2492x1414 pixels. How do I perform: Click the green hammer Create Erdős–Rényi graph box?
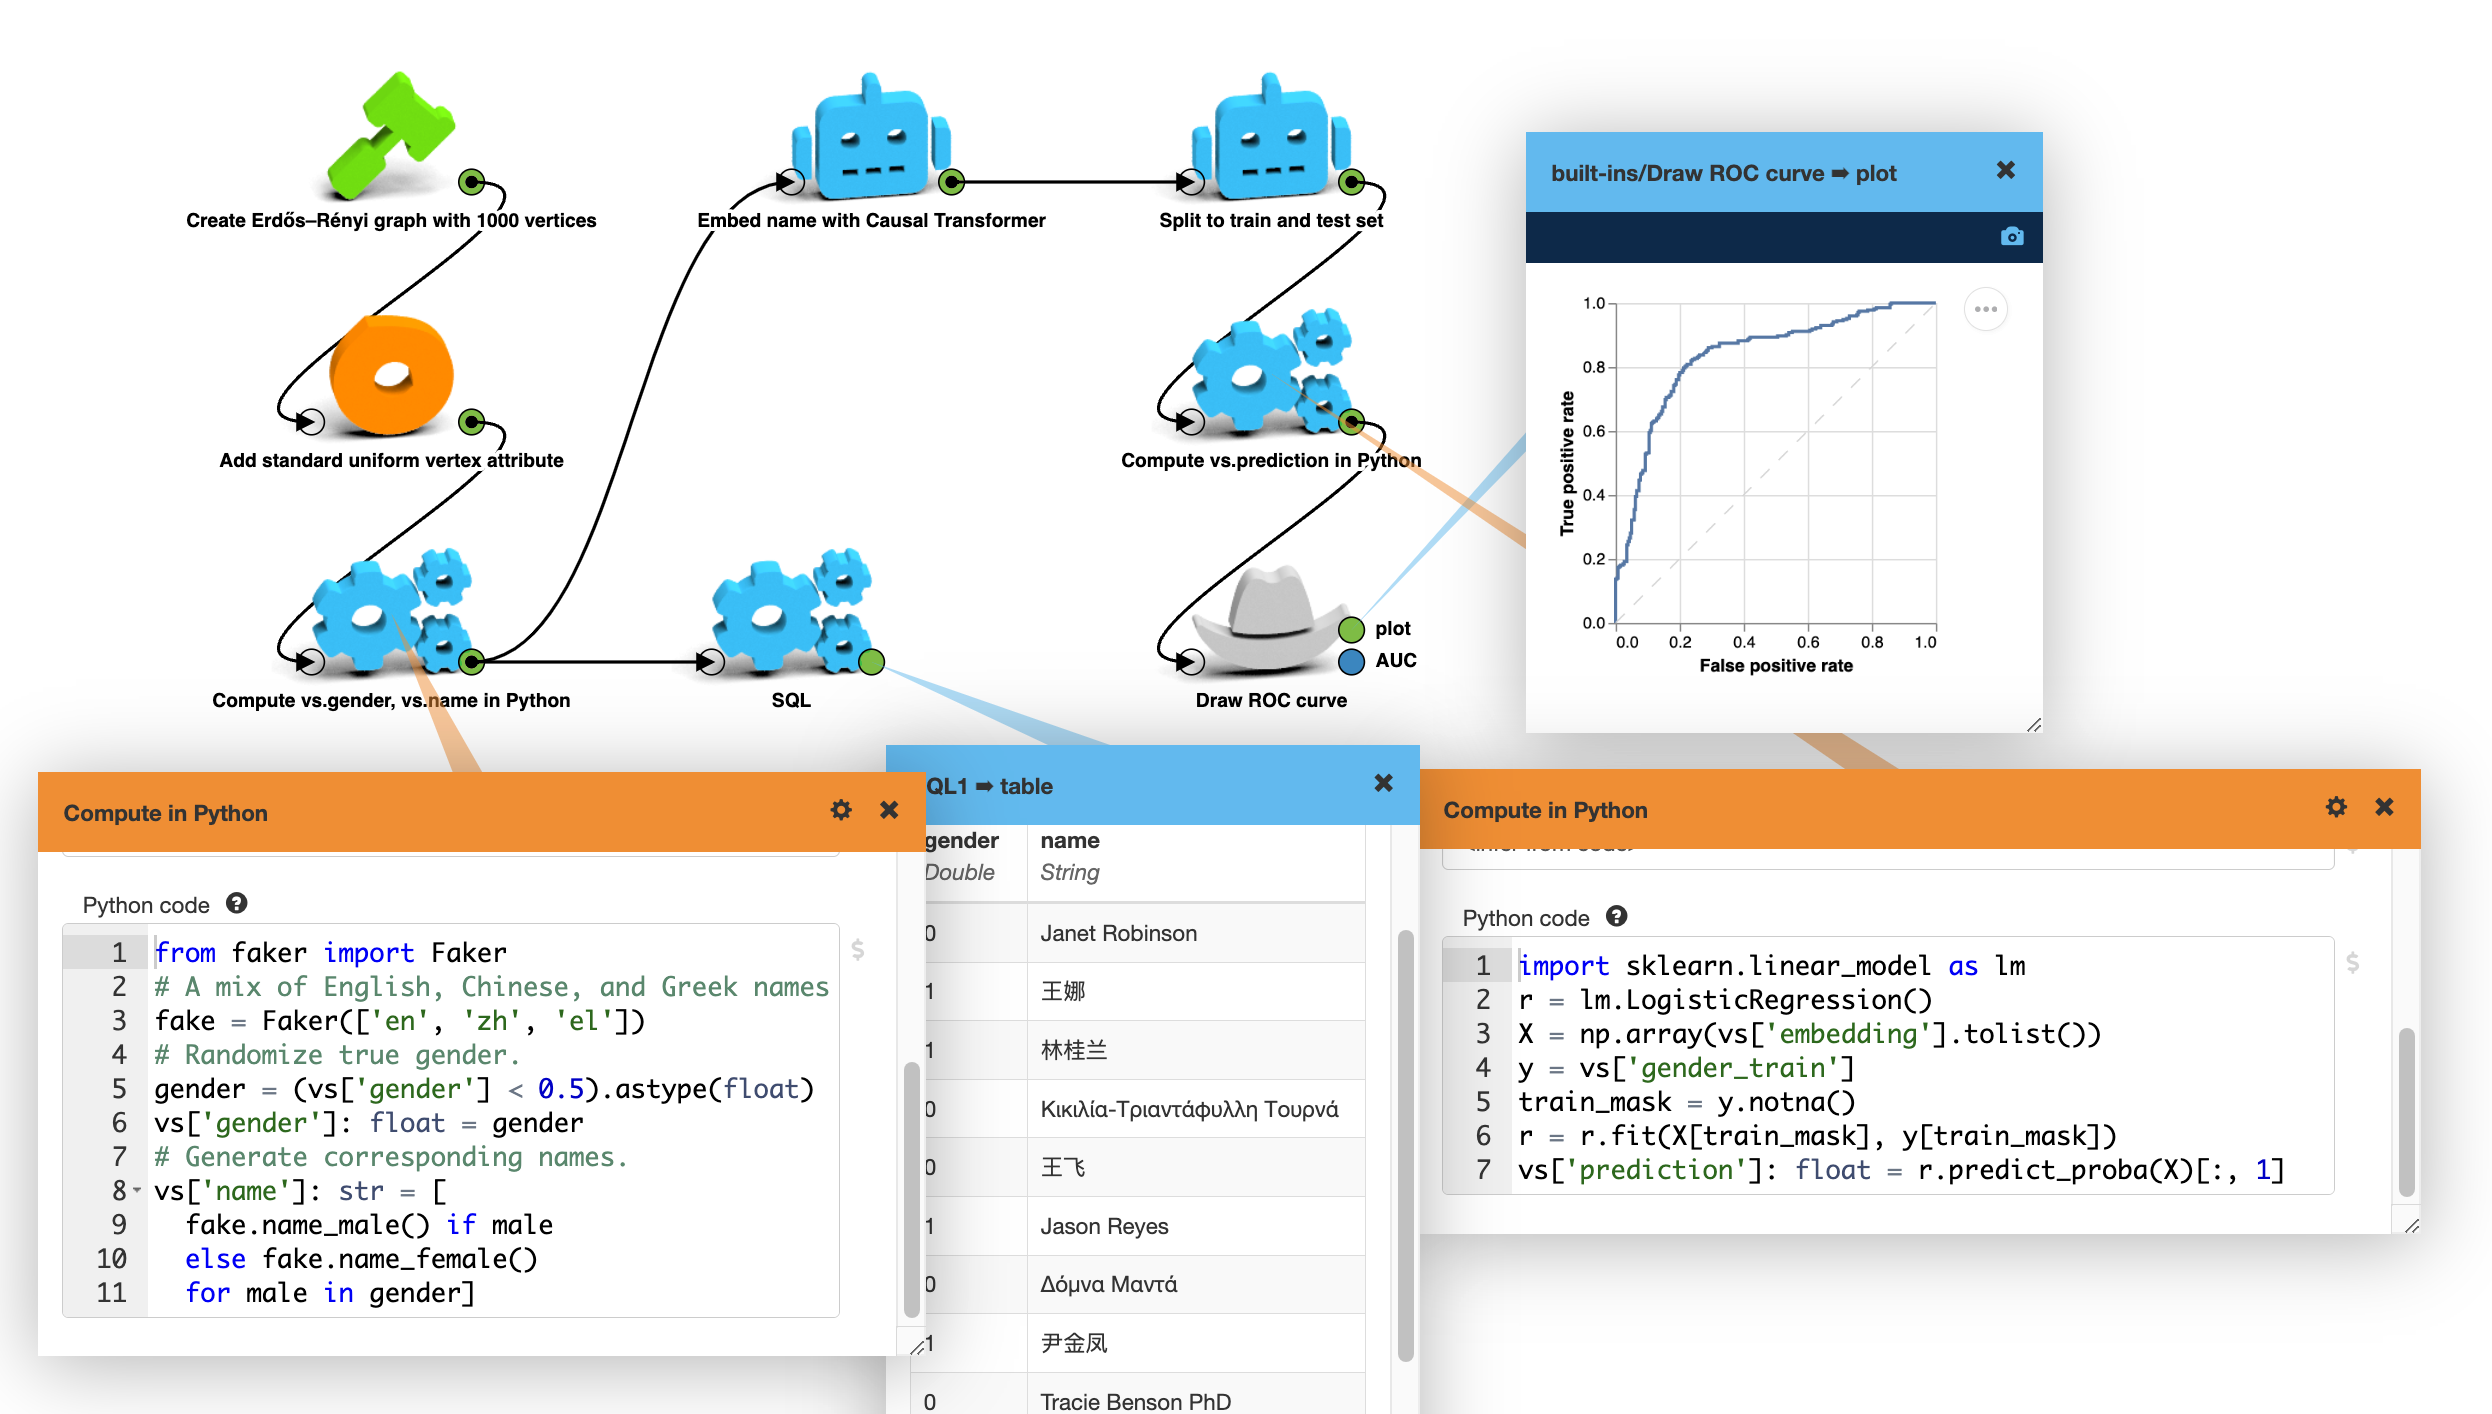pyautogui.click(x=391, y=136)
